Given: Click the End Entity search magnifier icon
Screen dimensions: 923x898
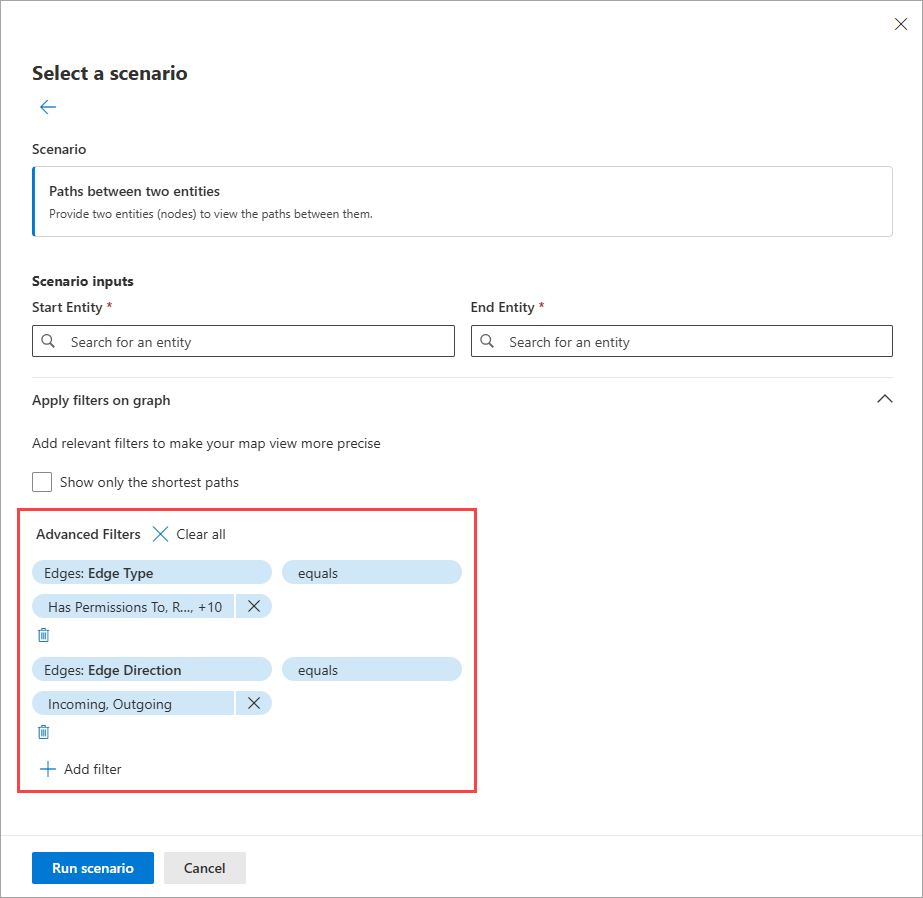Looking at the screenshot, I should tap(487, 342).
